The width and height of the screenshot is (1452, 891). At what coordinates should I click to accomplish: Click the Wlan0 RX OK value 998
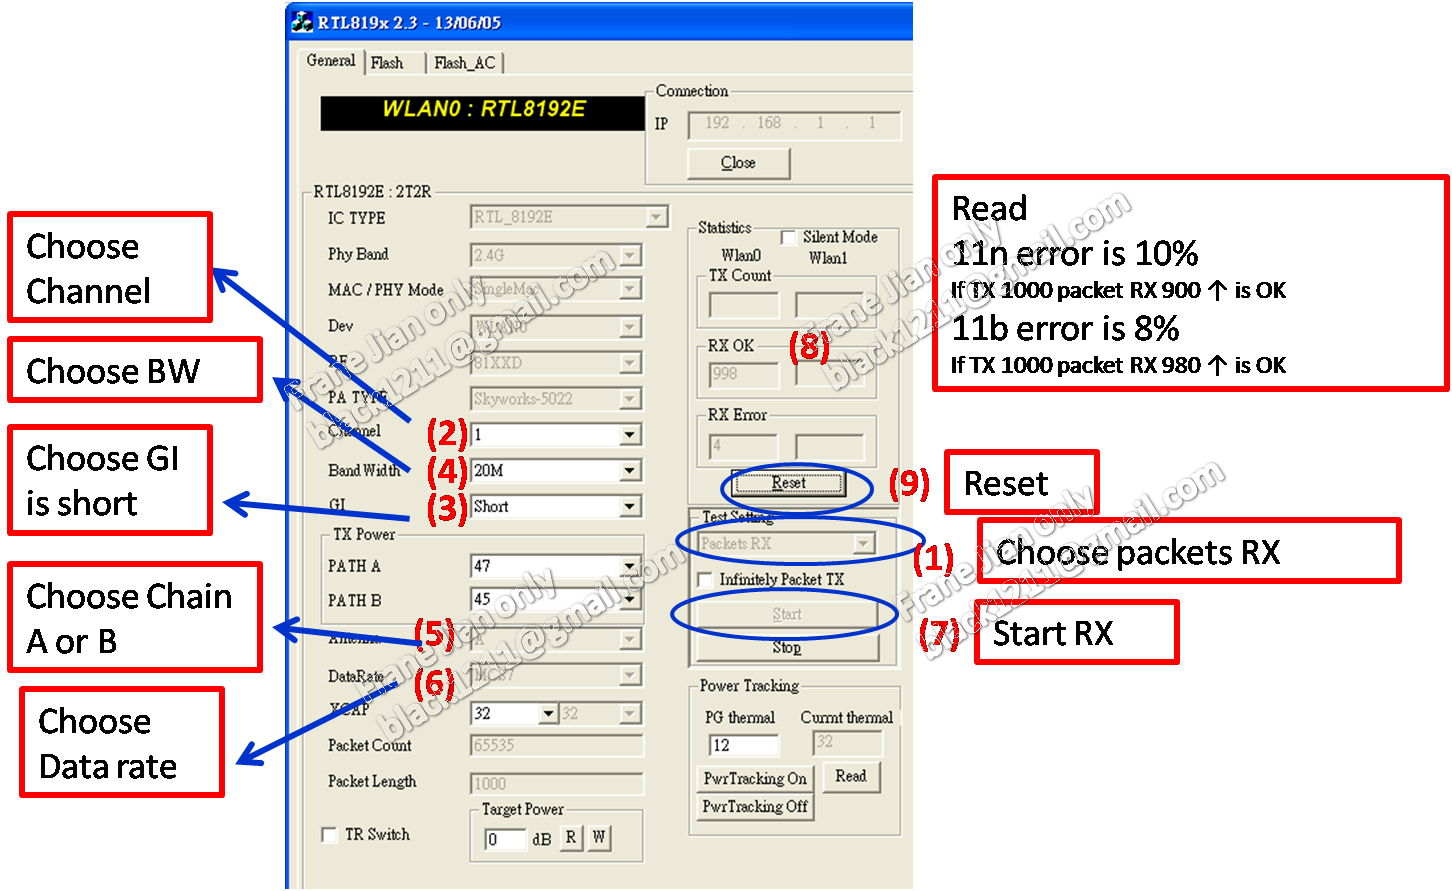tap(743, 374)
